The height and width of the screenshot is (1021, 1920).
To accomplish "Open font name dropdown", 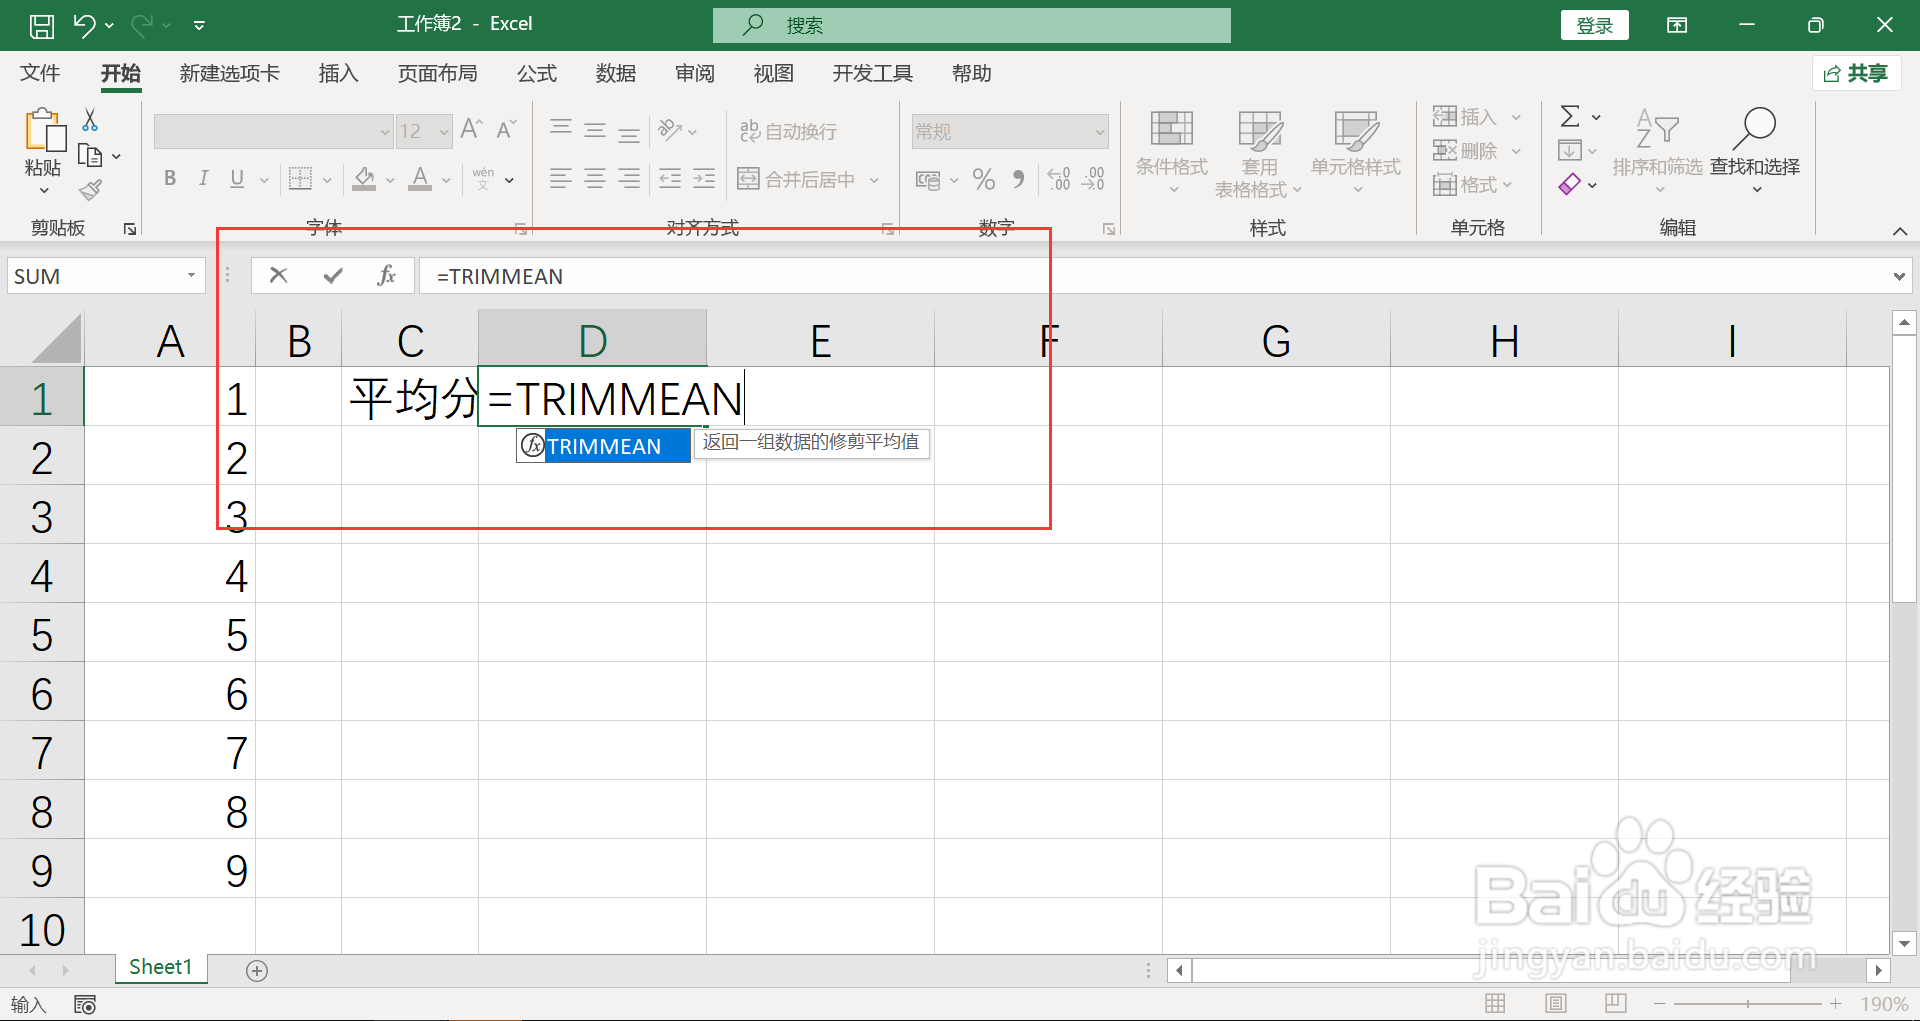I will point(385,131).
